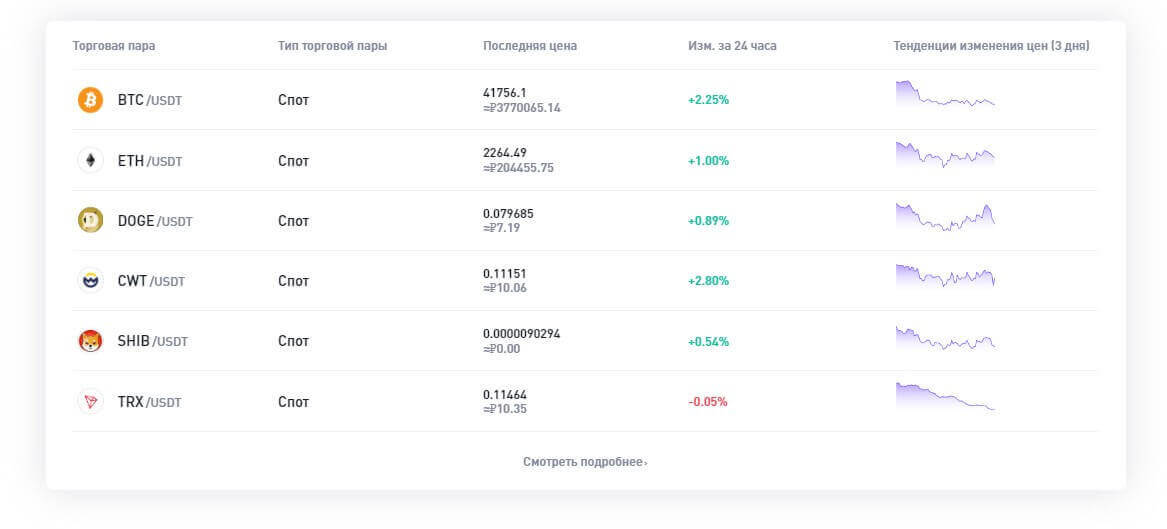
Task: Click the Ethereum coin icon
Action: click(90, 160)
